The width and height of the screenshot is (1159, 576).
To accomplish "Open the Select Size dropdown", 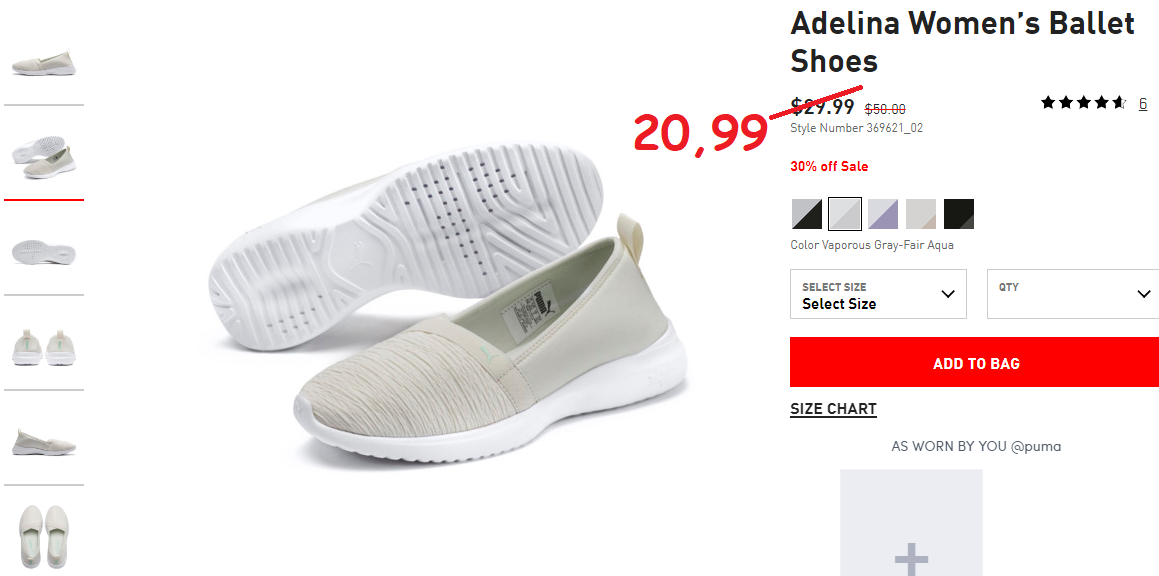I will point(878,294).
